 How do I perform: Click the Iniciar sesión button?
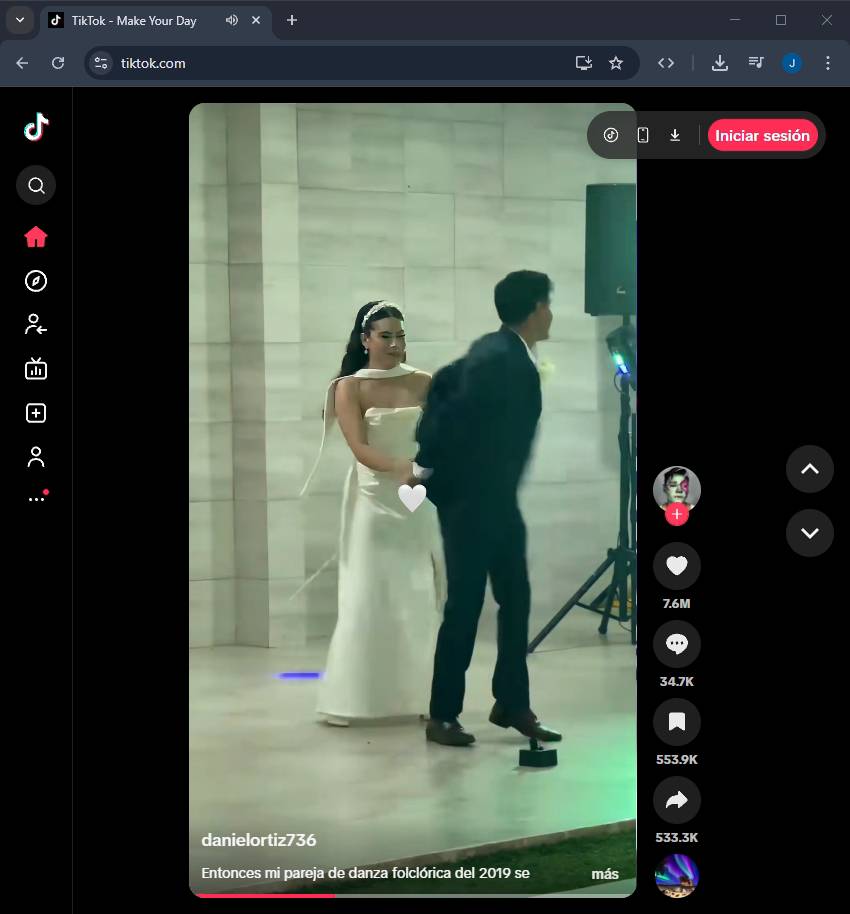762,135
